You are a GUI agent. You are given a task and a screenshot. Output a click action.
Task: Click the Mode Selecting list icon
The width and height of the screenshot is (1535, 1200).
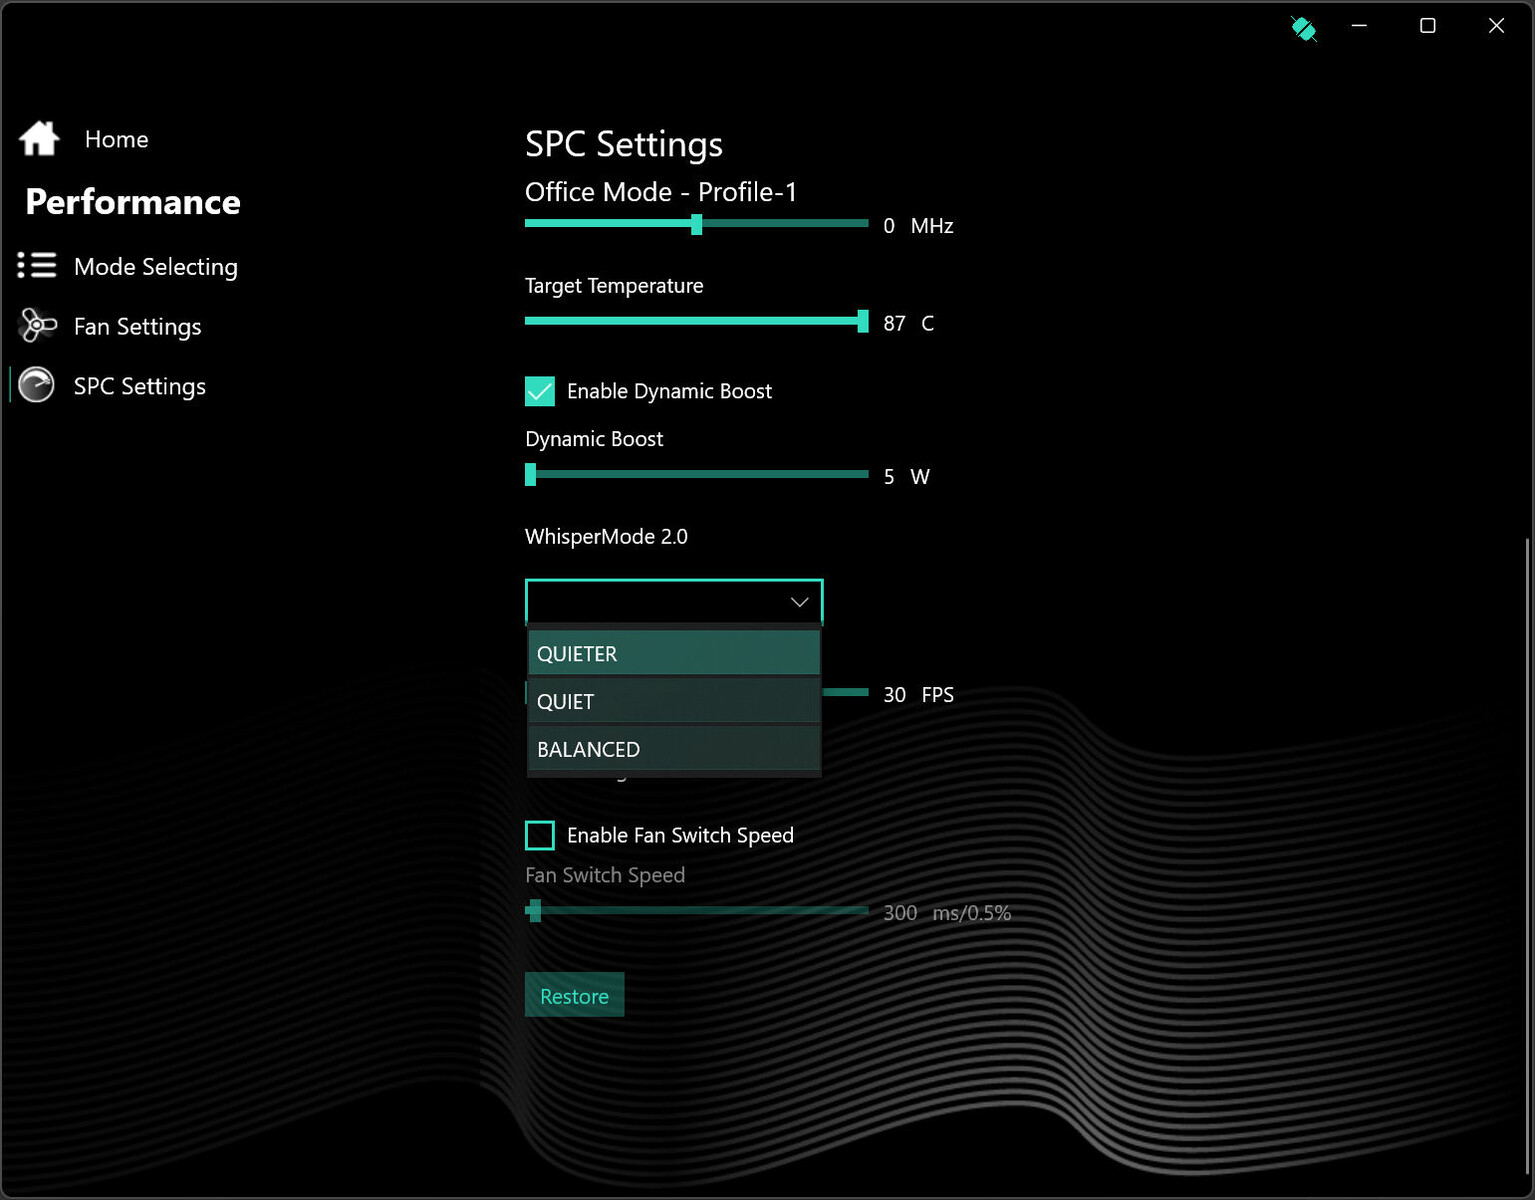pos(37,266)
